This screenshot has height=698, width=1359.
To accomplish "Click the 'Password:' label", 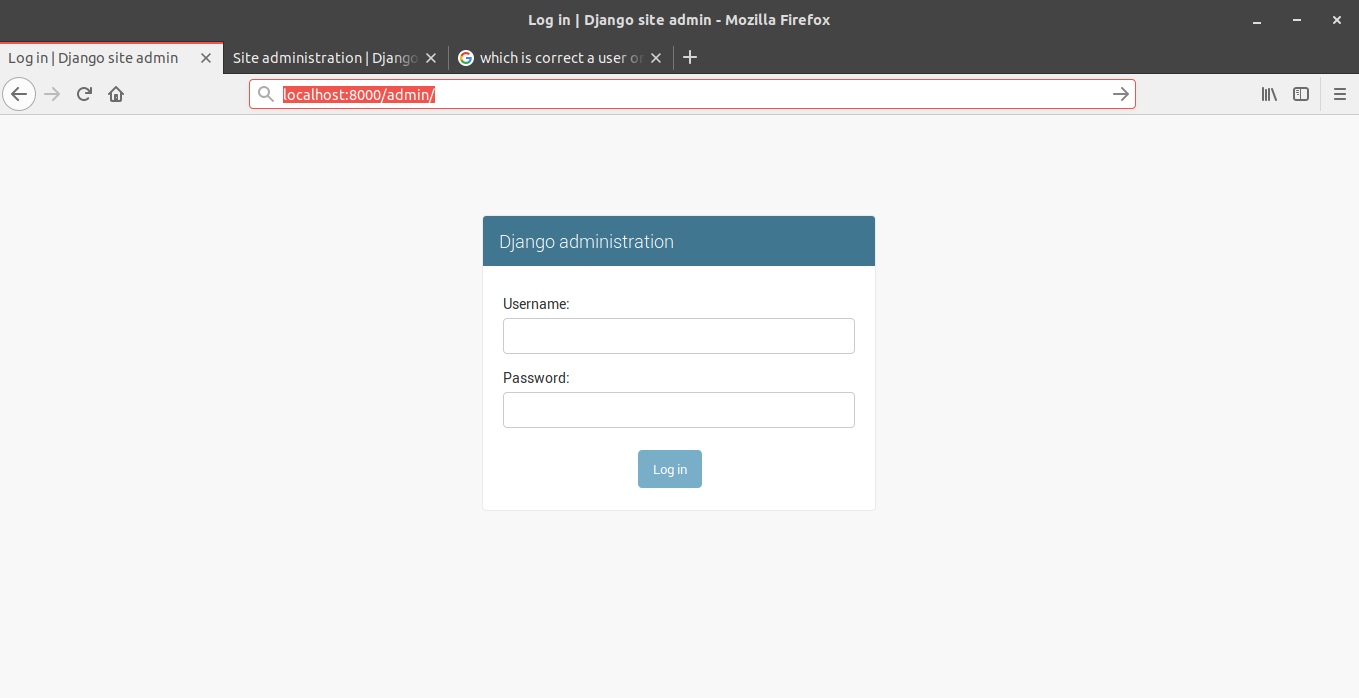I will (x=536, y=378).
